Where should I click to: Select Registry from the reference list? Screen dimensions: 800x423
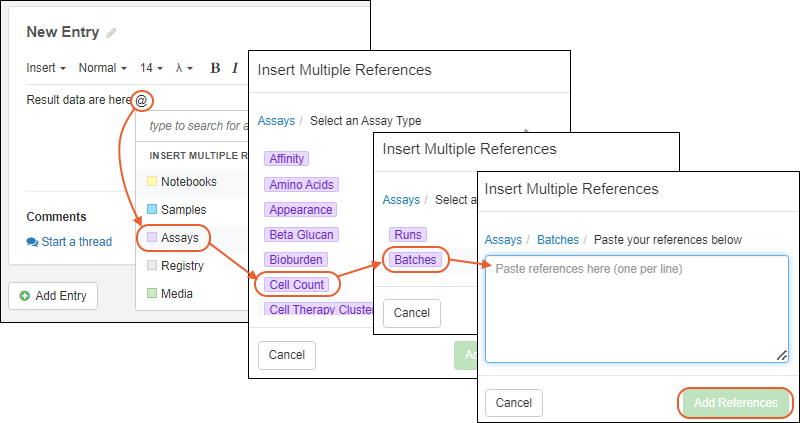click(182, 266)
